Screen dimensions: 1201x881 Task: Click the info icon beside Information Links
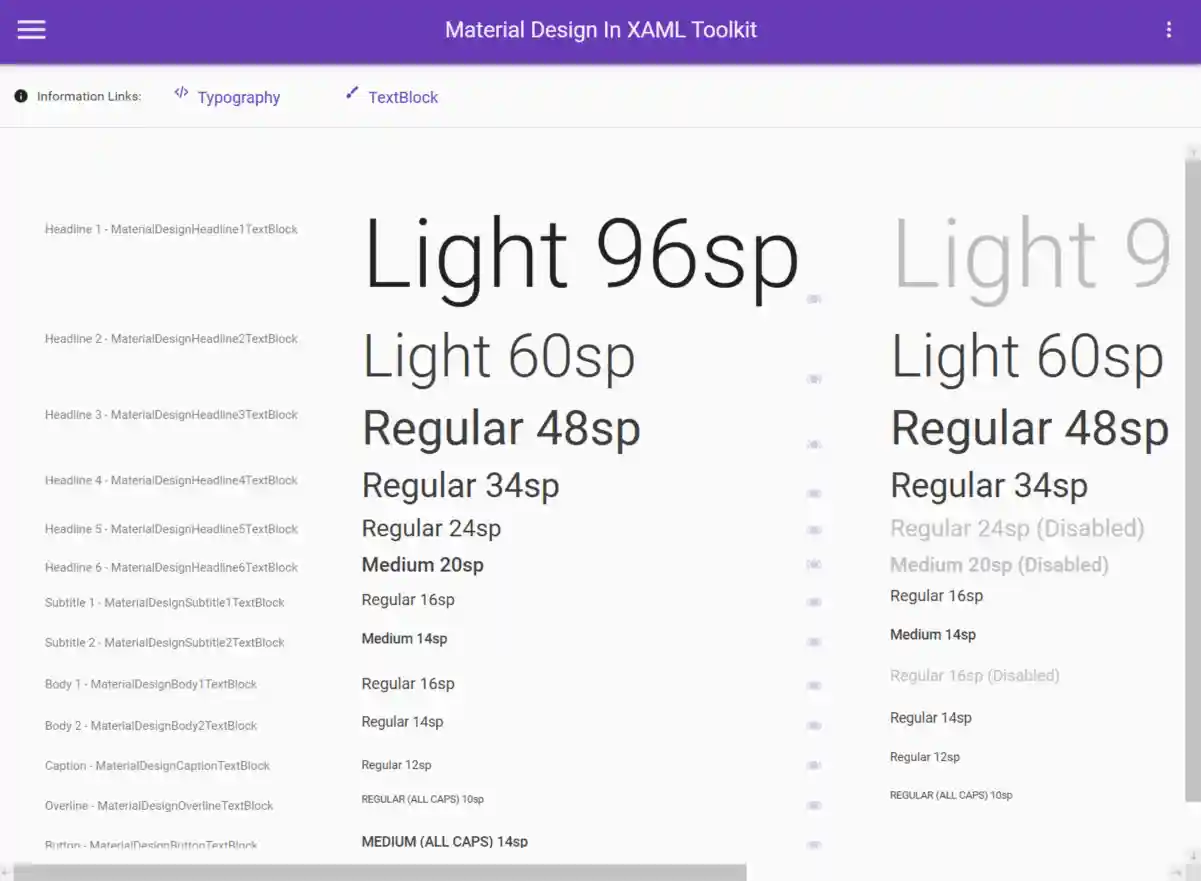click(21, 96)
